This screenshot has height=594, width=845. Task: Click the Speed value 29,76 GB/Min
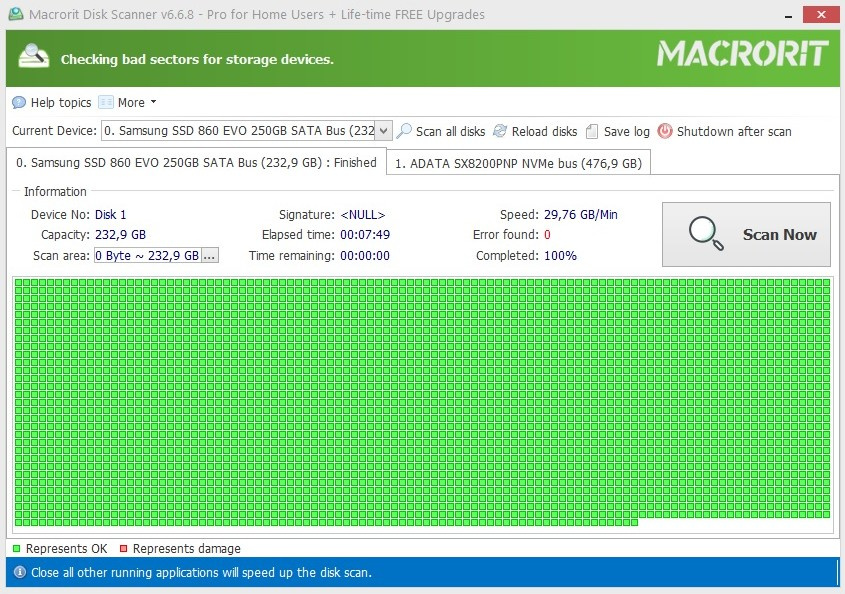[580, 215]
